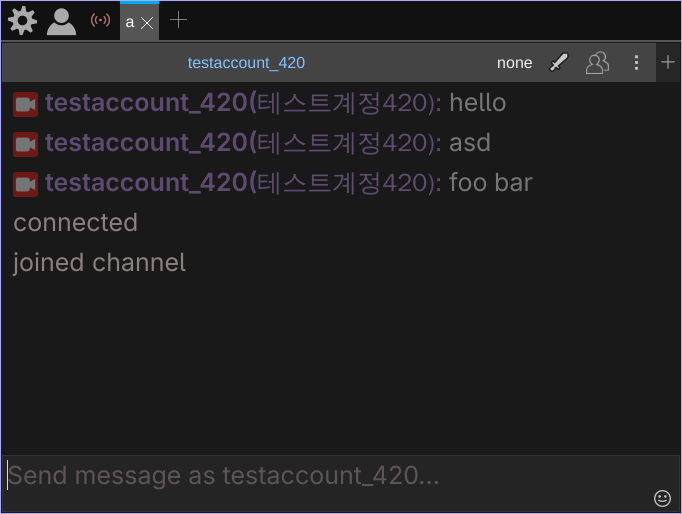Toggle moderation mode sword icon
Image resolution: width=682 pixels, height=514 pixels.
pos(559,63)
